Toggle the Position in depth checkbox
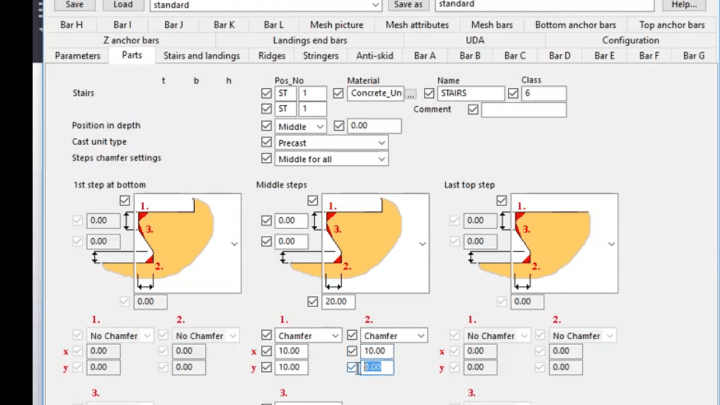The width and height of the screenshot is (720, 405). pyautogui.click(x=266, y=125)
